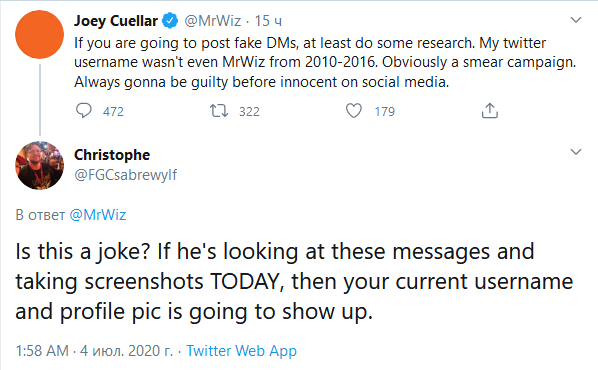Open the share tweet icon
This screenshot has width=598, height=370.
point(490,111)
